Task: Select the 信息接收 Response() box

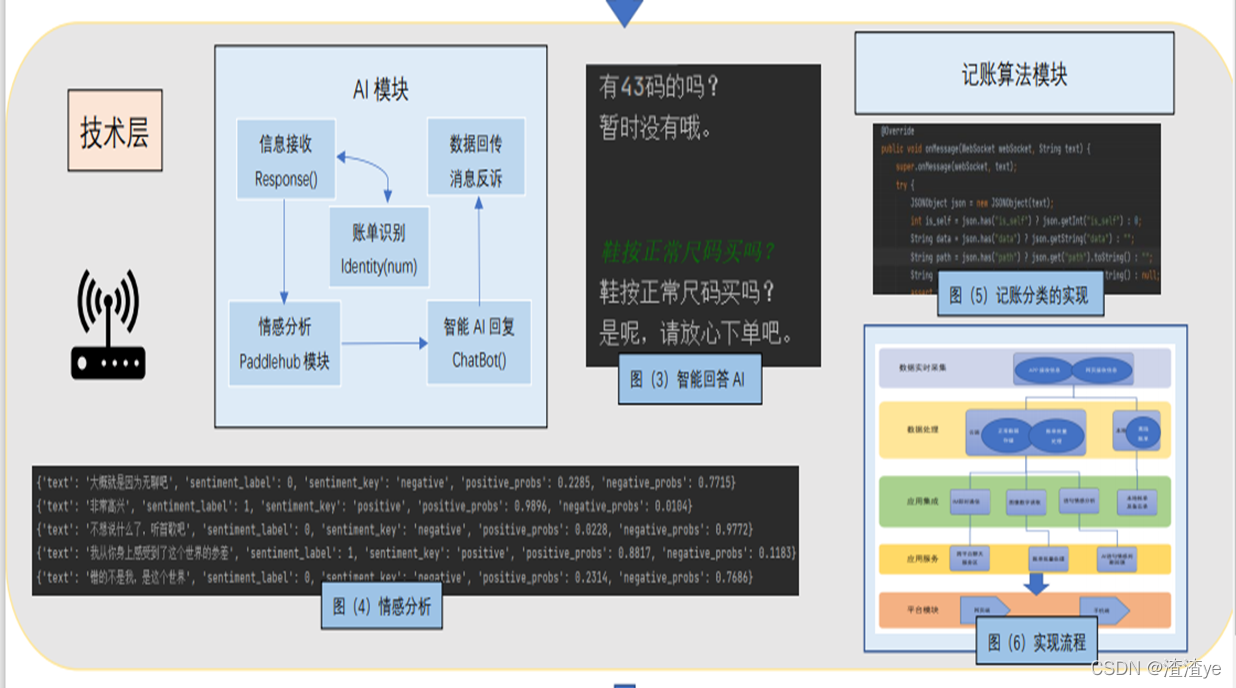Action: click(285, 159)
